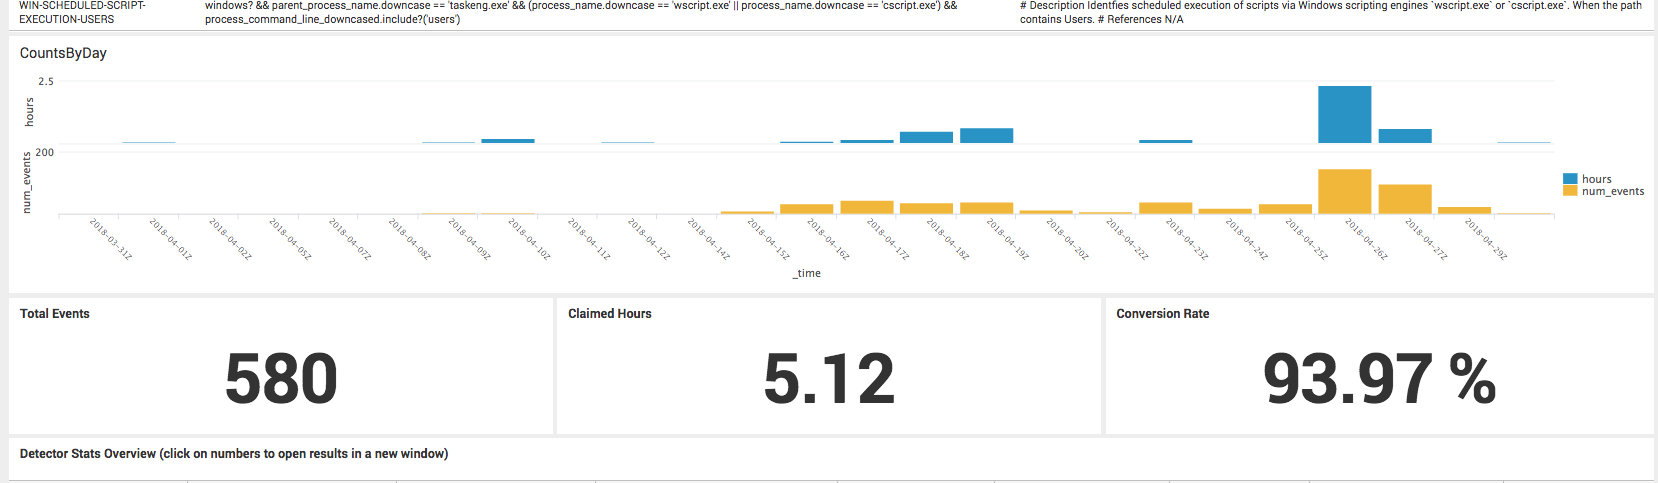Click the Detector Stats Overview panel heading
This screenshot has width=1658, height=483.
(234, 454)
